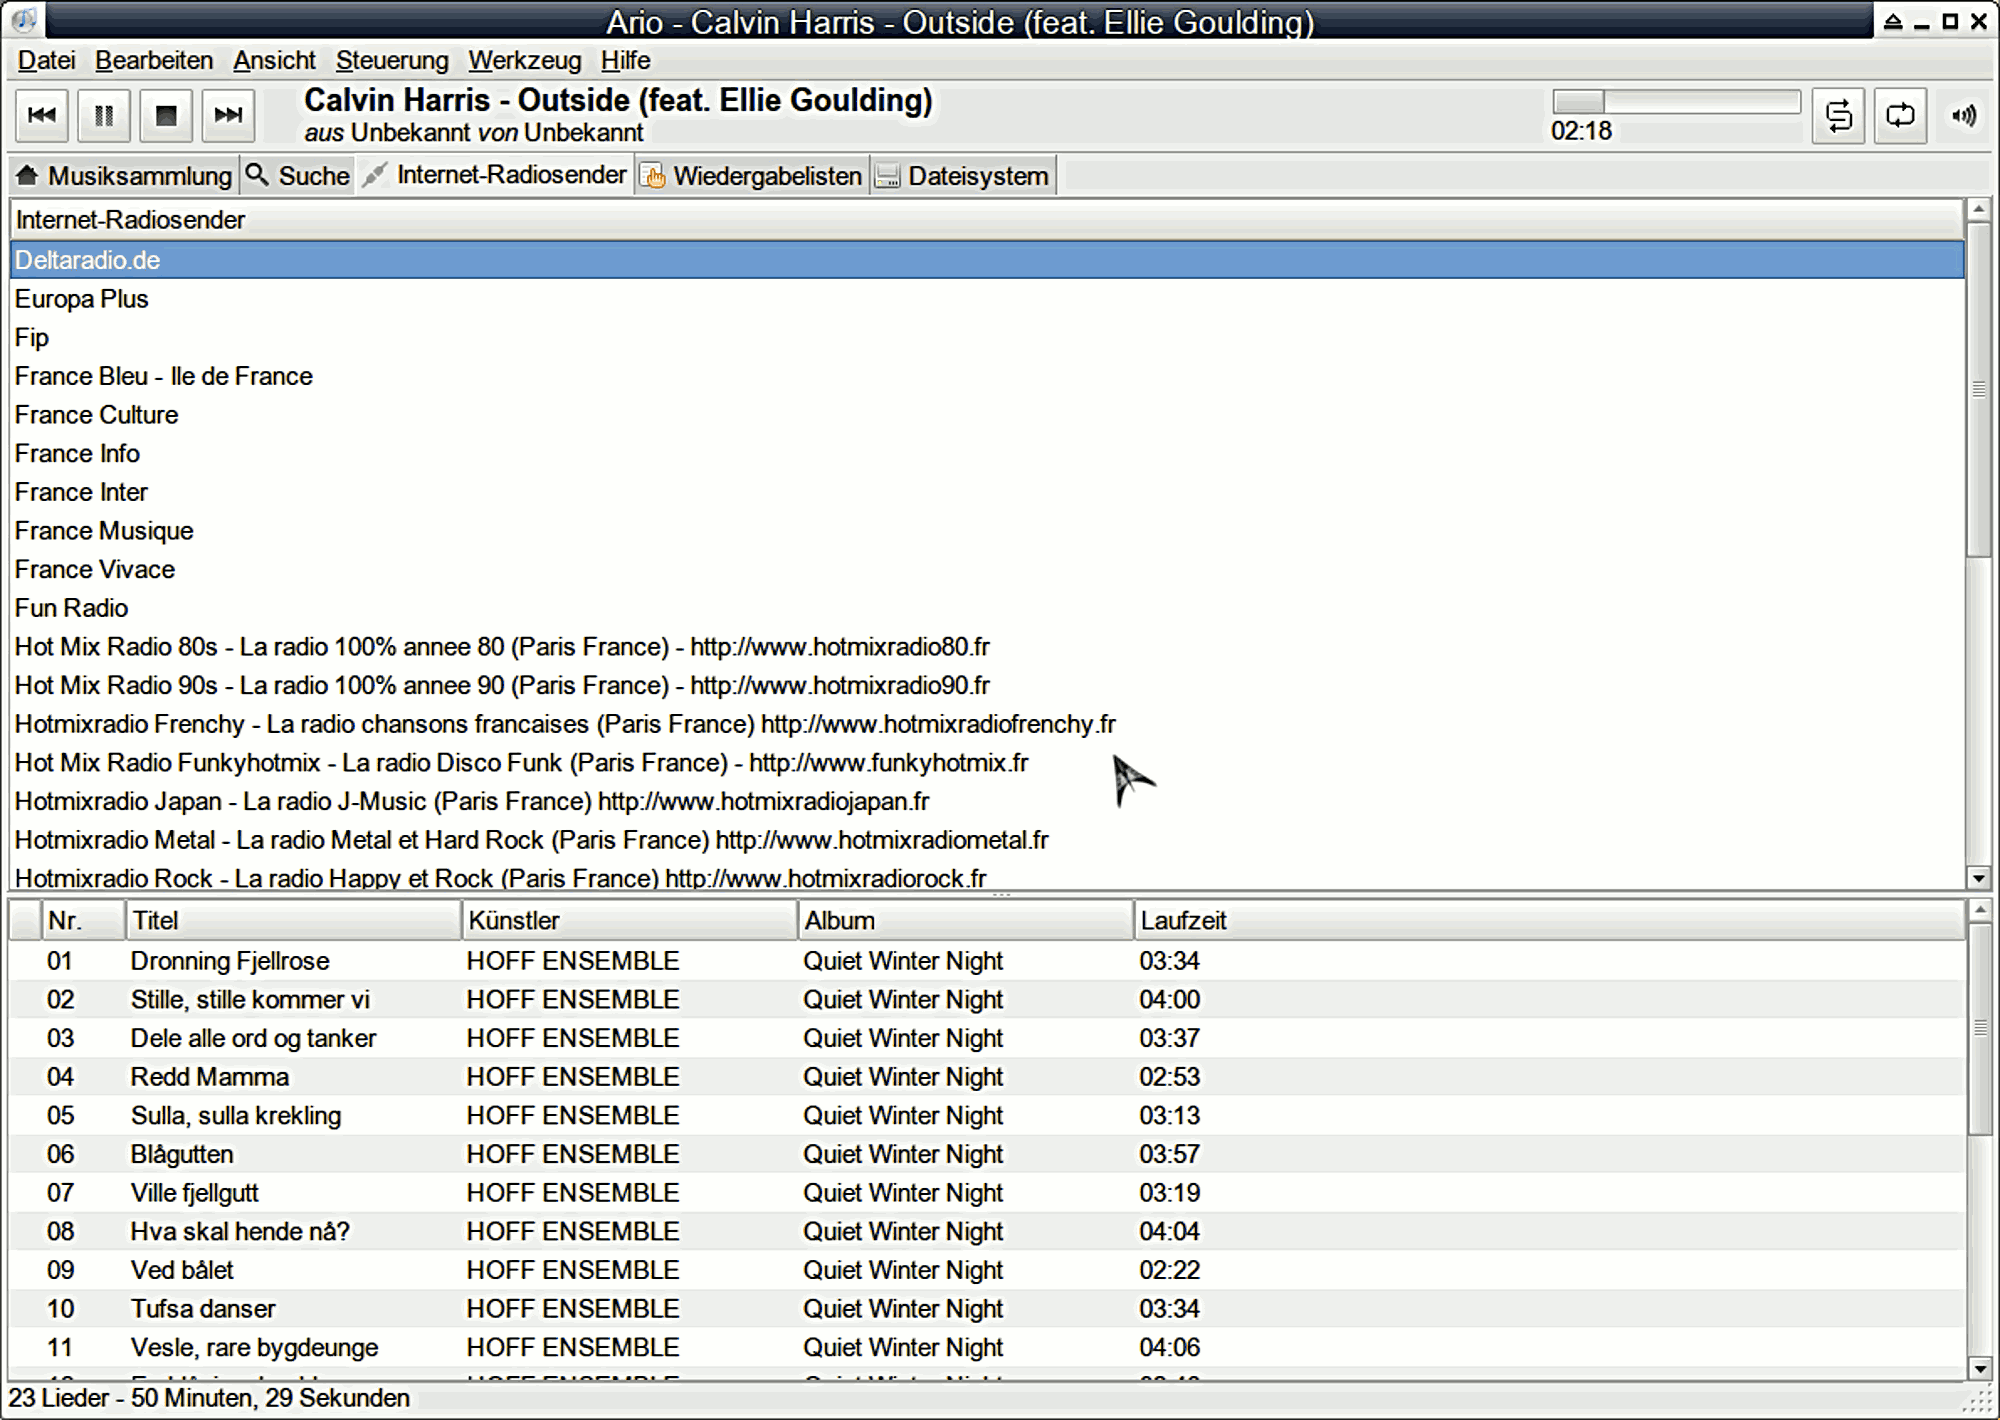This screenshot has height=1420, width=2000.
Task: Sort playlist by Laufzeit column header
Action: (x=1549, y=921)
